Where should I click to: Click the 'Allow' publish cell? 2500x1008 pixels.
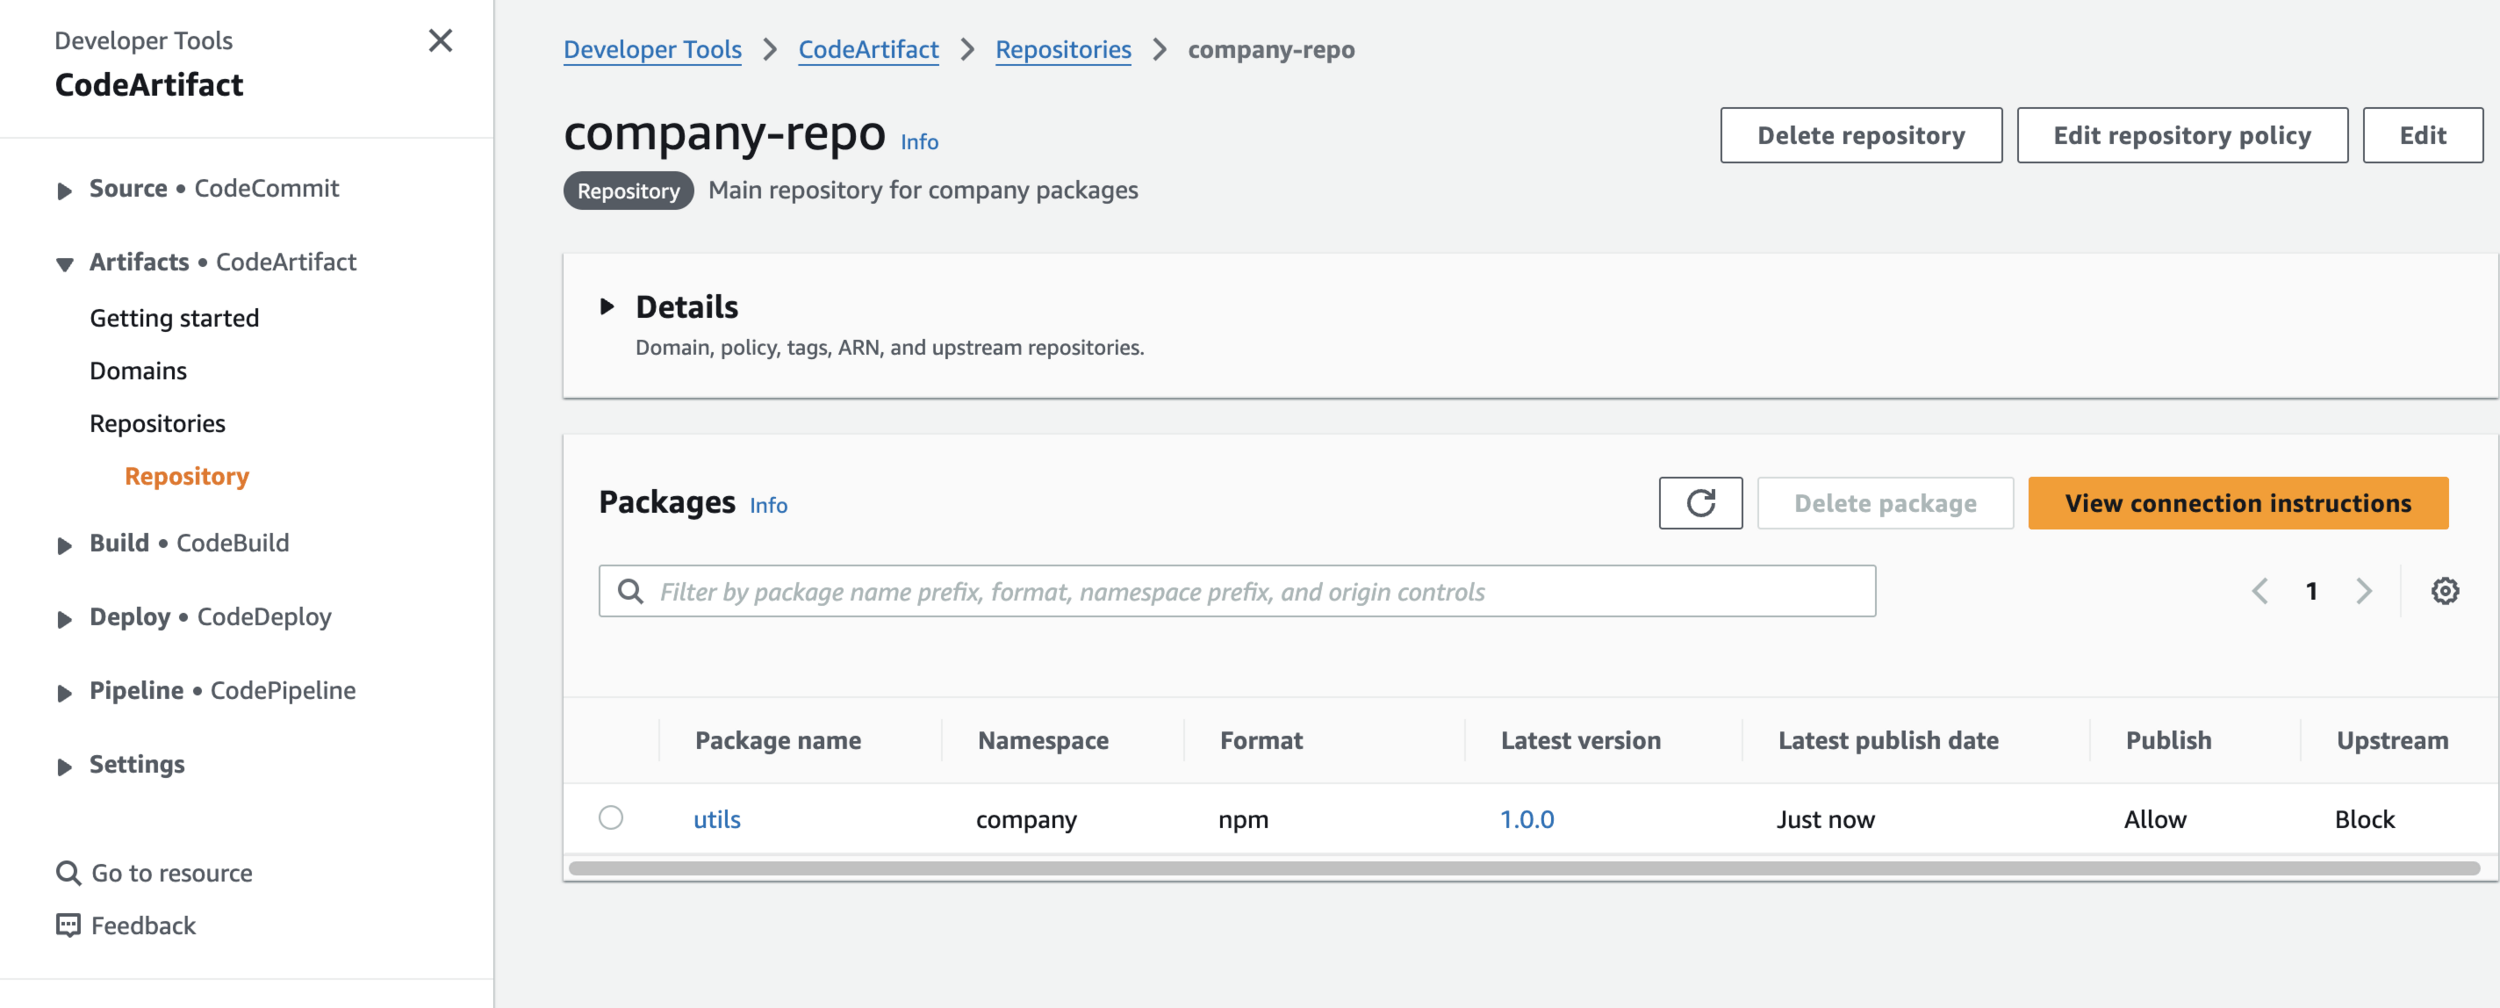pyautogui.click(x=2155, y=820)
